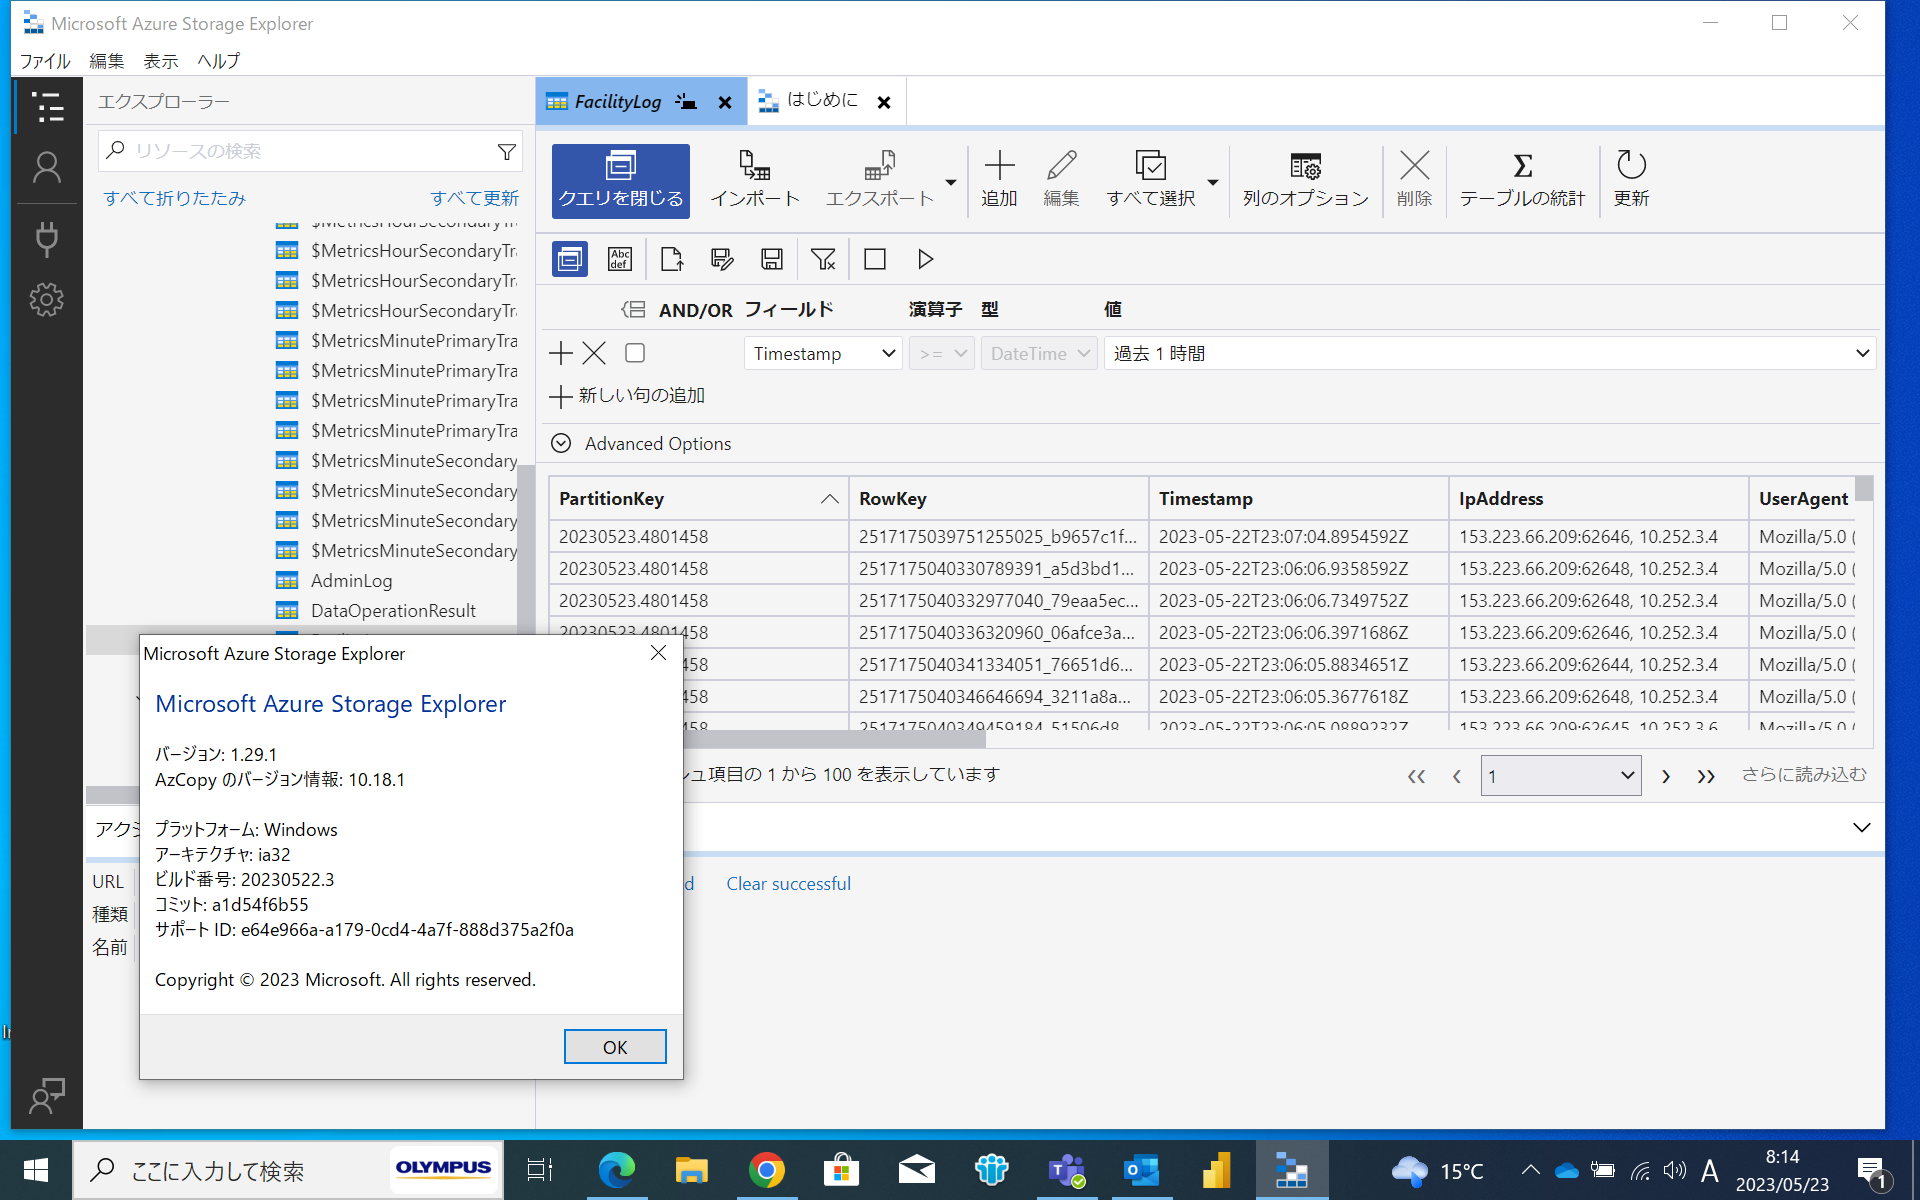The image size is (1920, 1200).
Task: Click the save query as icon
Action: pos(721,259)
